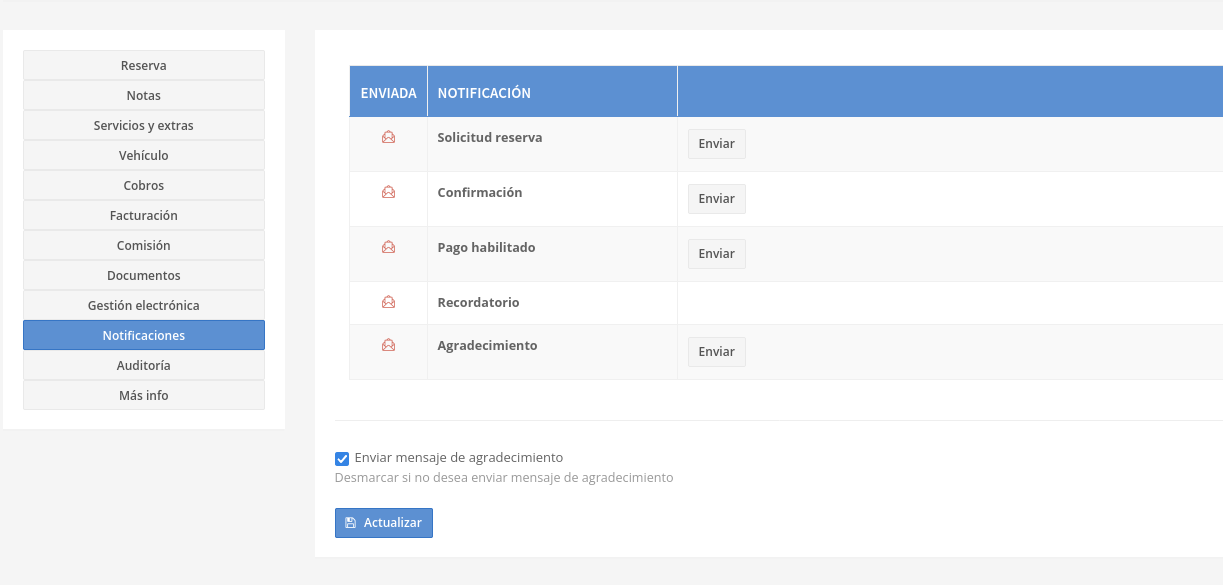Click envelope icon for Agradecimiento
The width and height of the screenshot is (1223, 585).
389,346
